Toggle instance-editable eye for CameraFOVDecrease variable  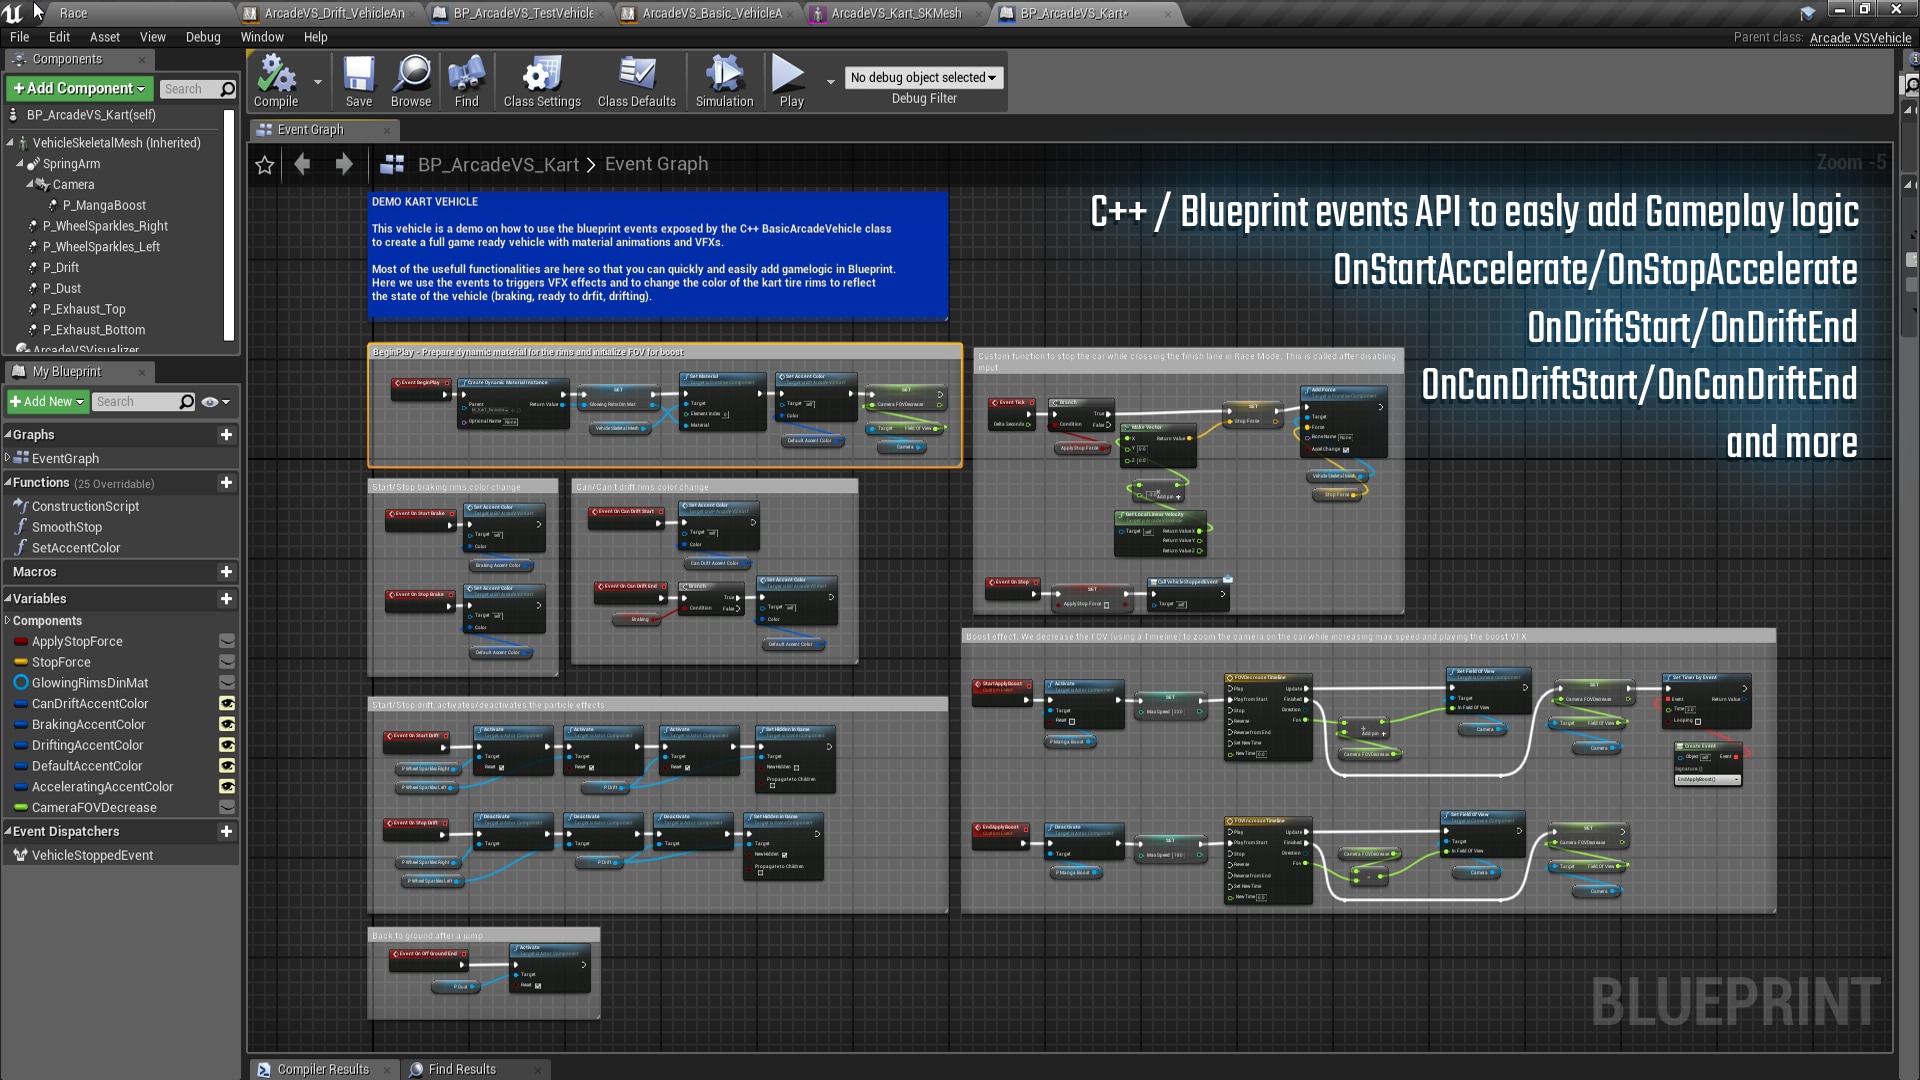click(228, 807)
